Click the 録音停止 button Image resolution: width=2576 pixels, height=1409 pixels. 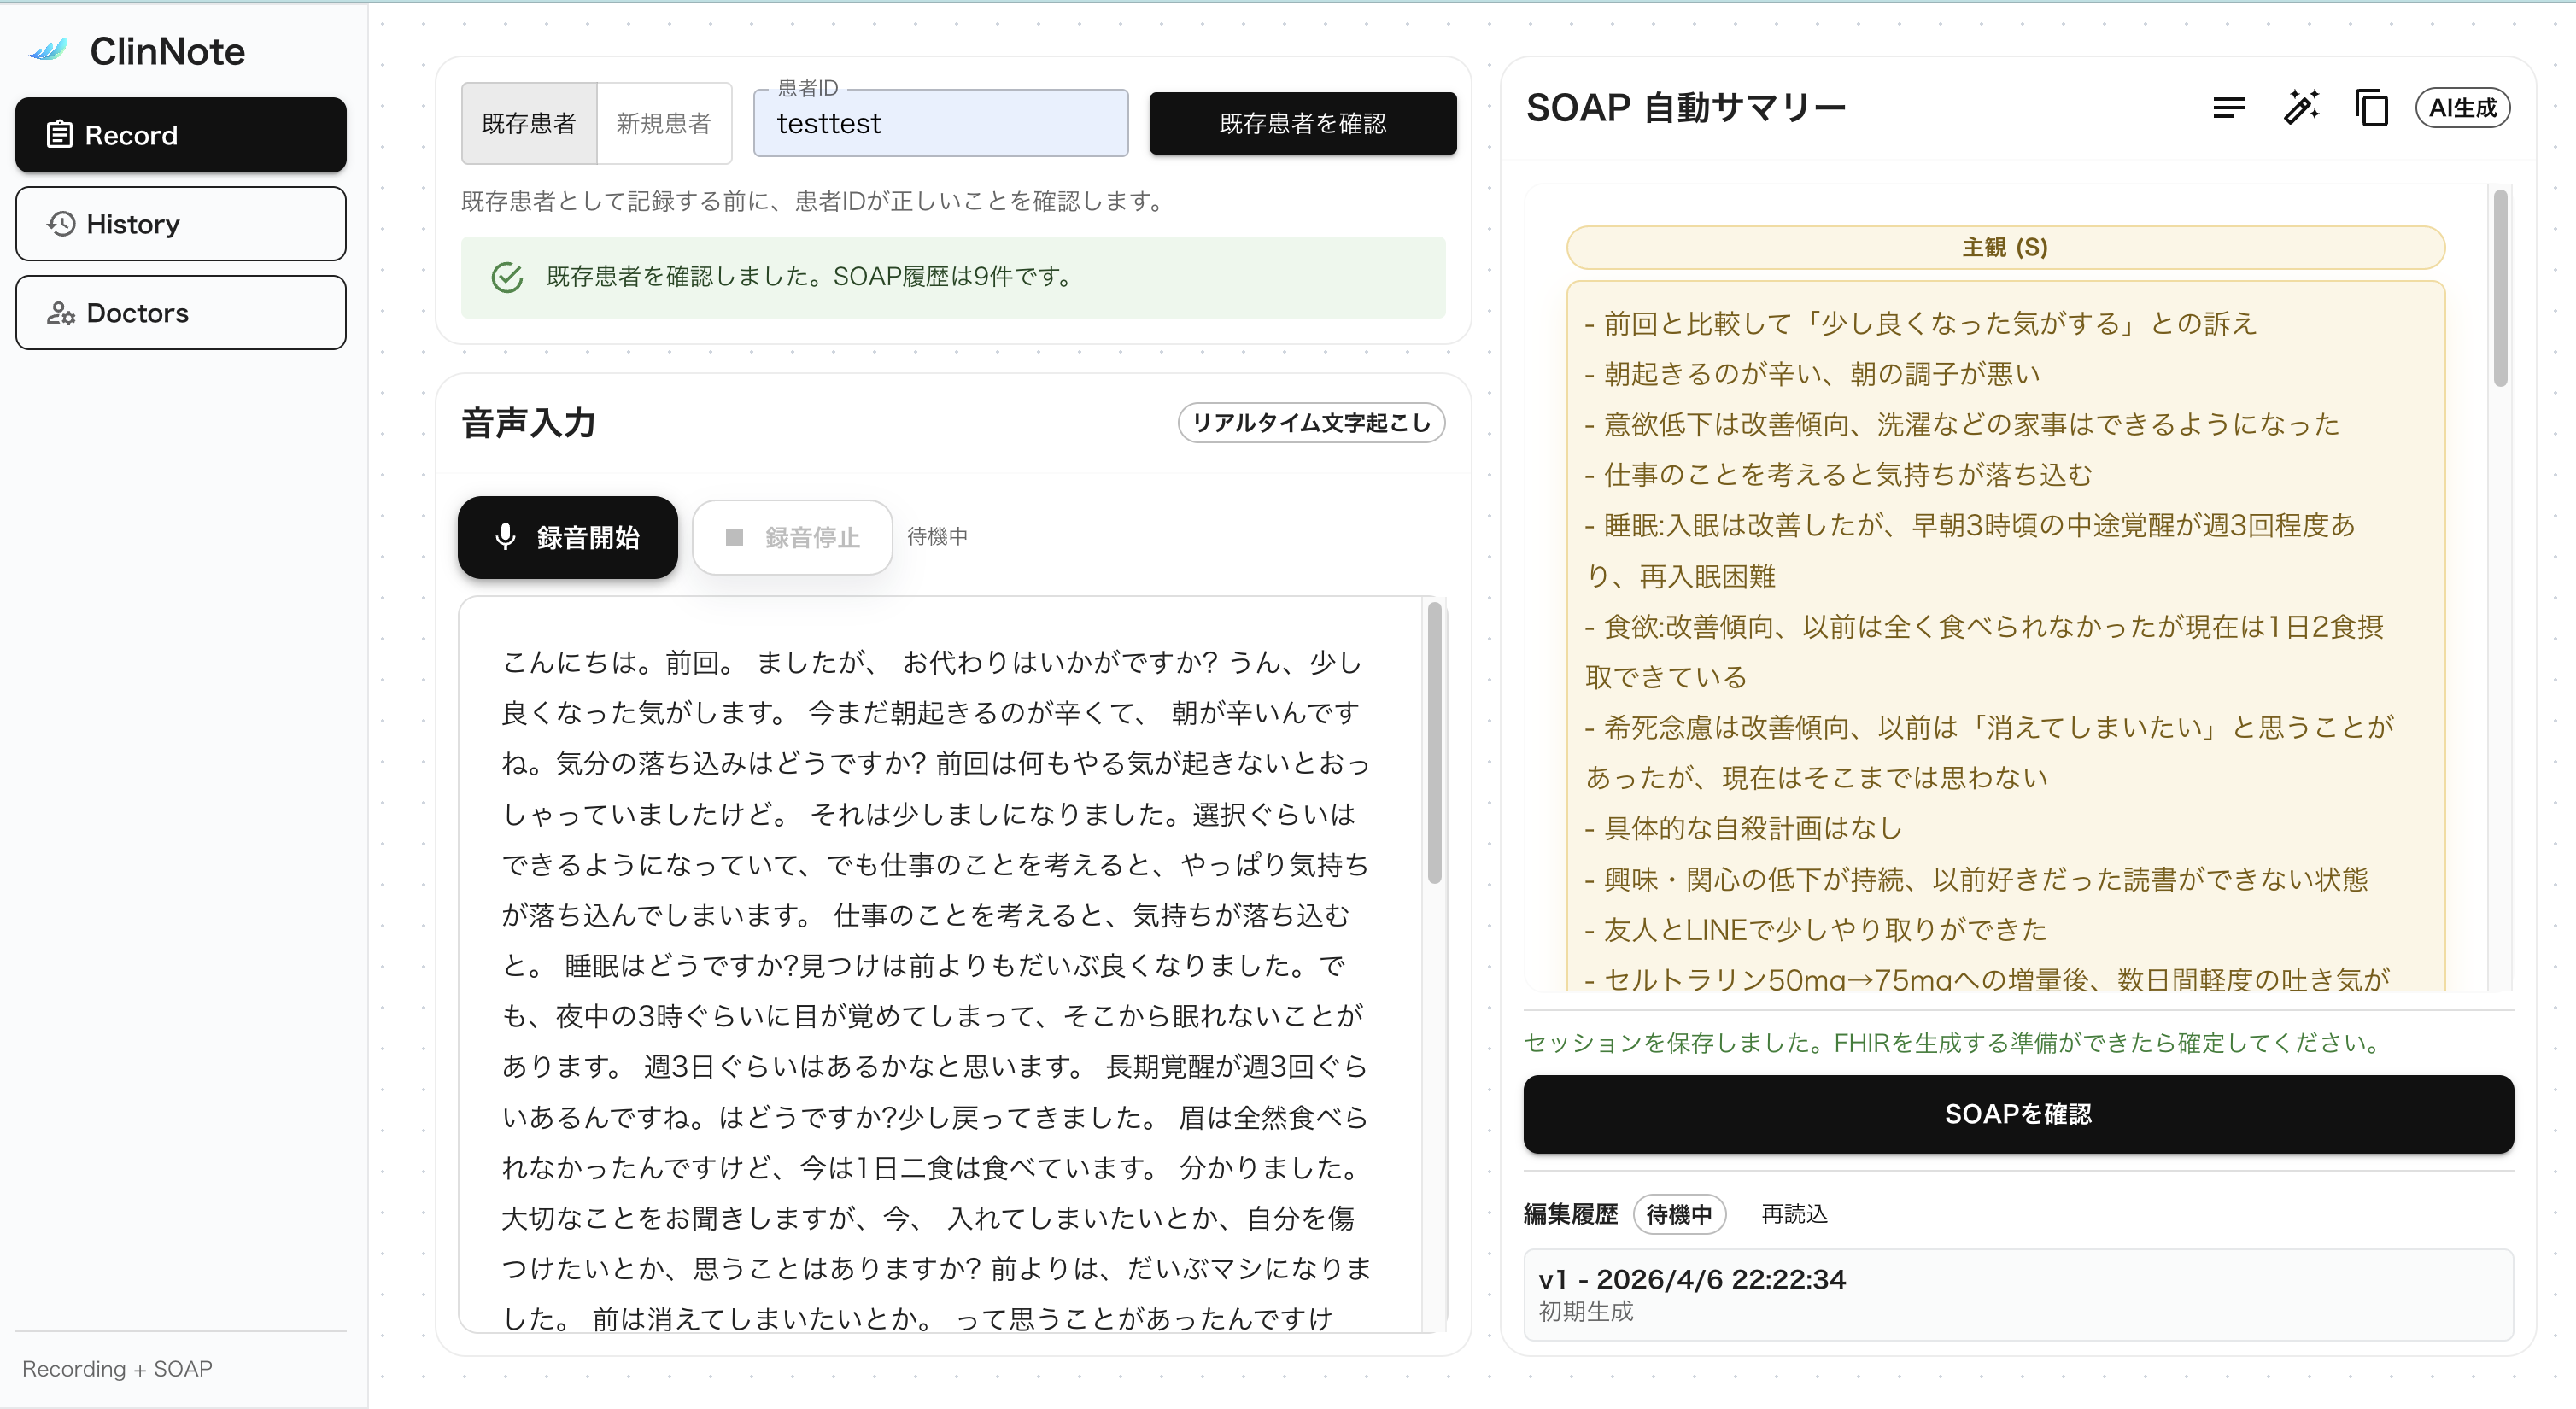point(792,537)
